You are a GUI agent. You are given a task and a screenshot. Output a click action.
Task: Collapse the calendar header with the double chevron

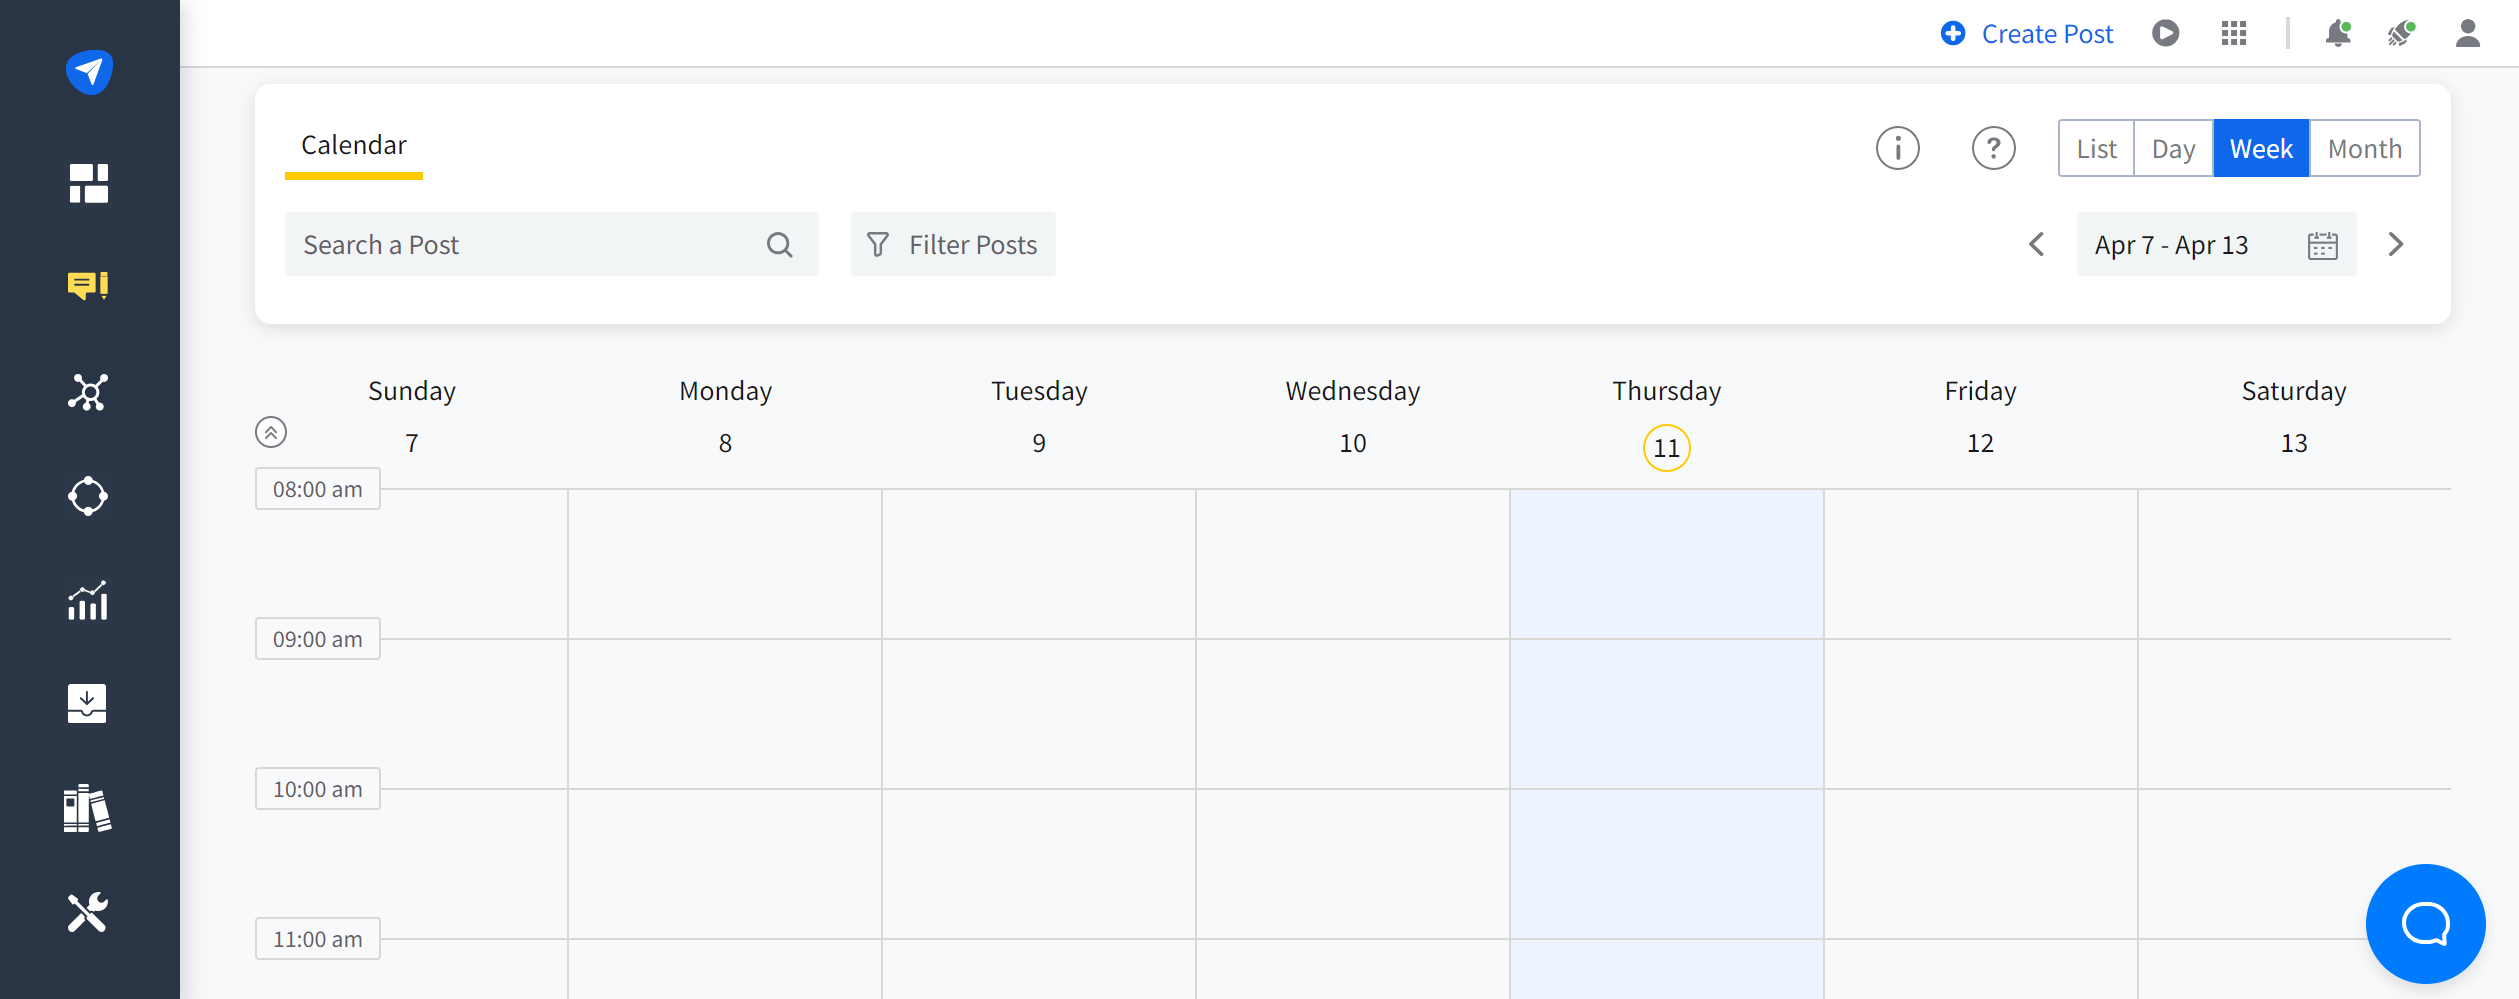click(x=269, y=432)
